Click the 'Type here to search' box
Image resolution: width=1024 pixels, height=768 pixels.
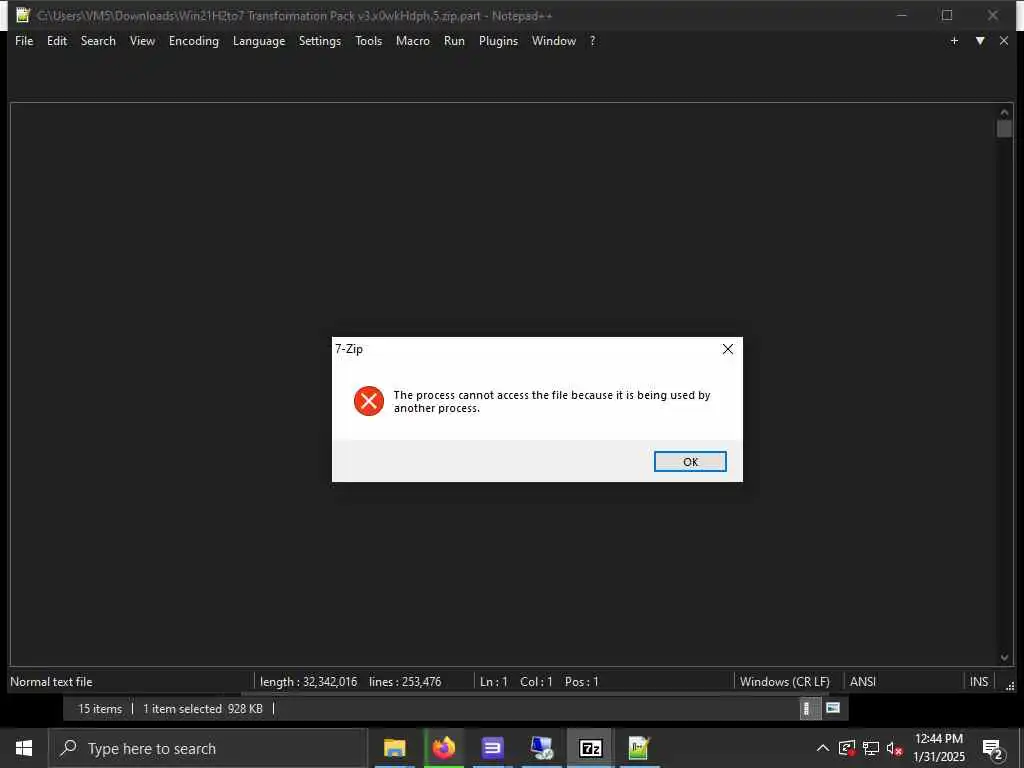(x=208, y=748)
